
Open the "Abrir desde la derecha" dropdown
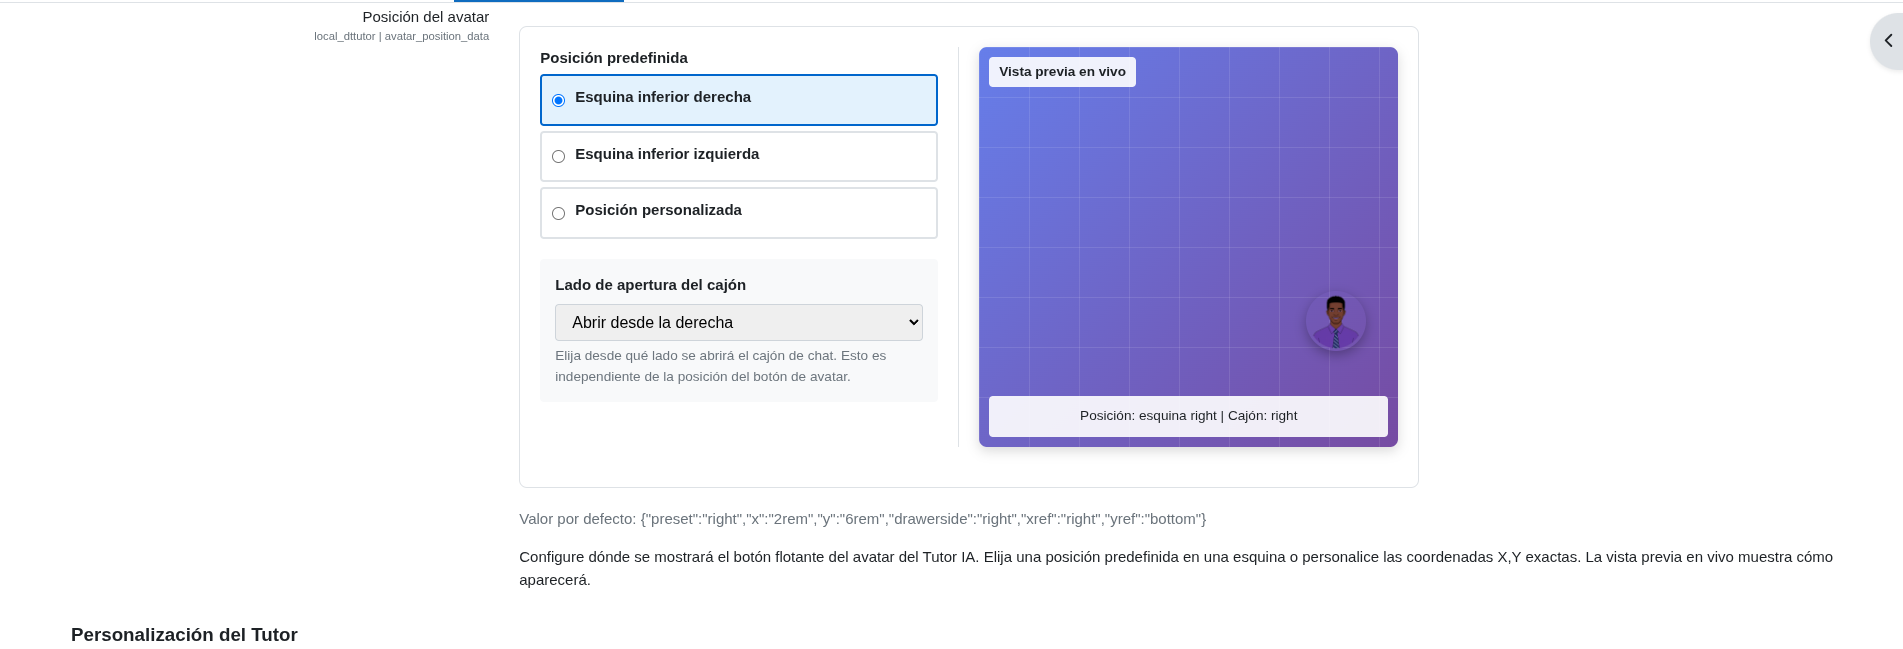pos(738,322)
